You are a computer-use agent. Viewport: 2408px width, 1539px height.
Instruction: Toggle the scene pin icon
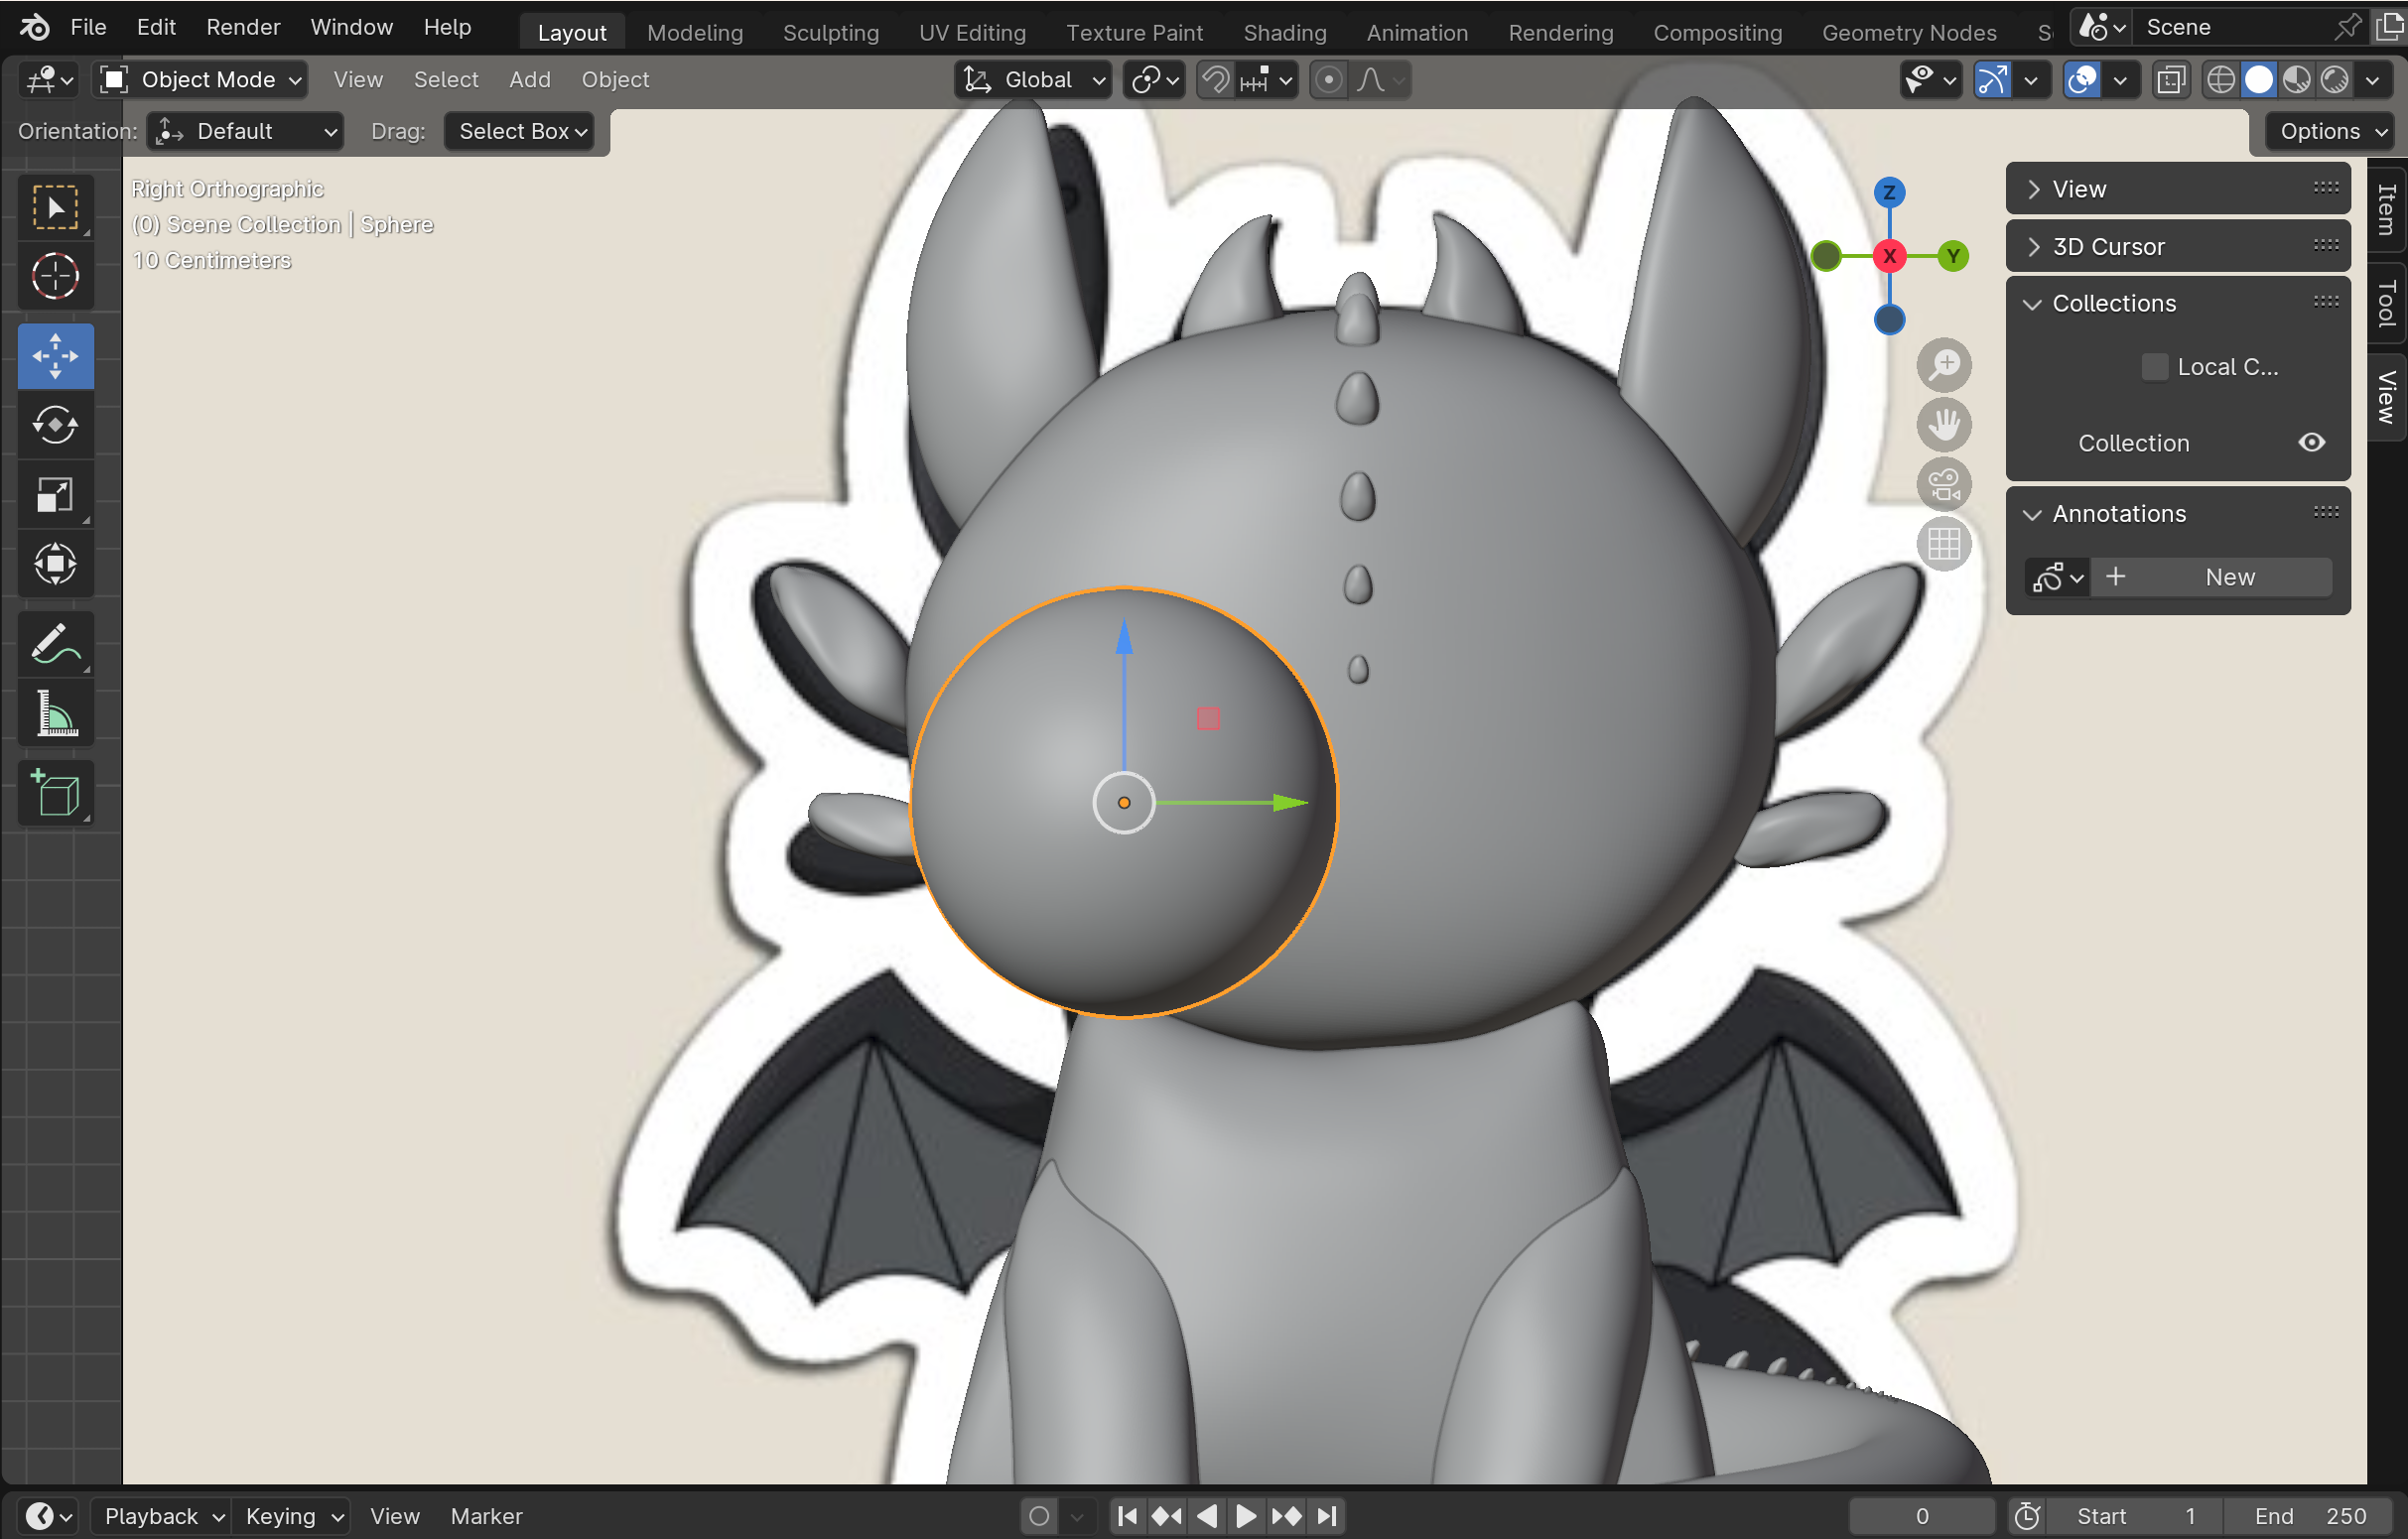click(x=2348, y=27)
